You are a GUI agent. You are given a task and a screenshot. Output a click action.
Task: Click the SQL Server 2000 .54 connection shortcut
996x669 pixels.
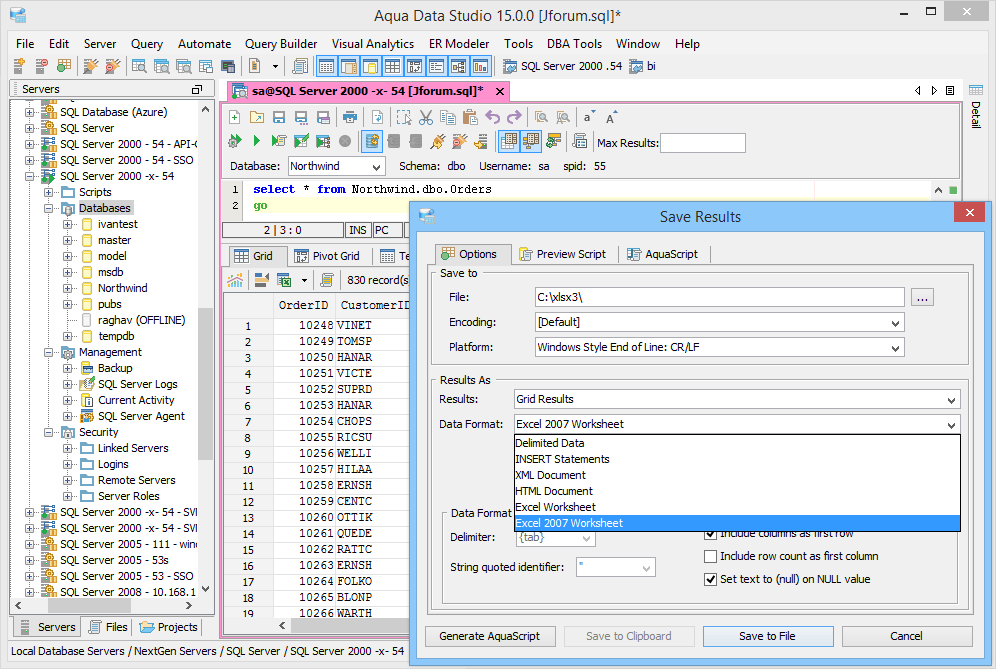[x=562, y=66]
